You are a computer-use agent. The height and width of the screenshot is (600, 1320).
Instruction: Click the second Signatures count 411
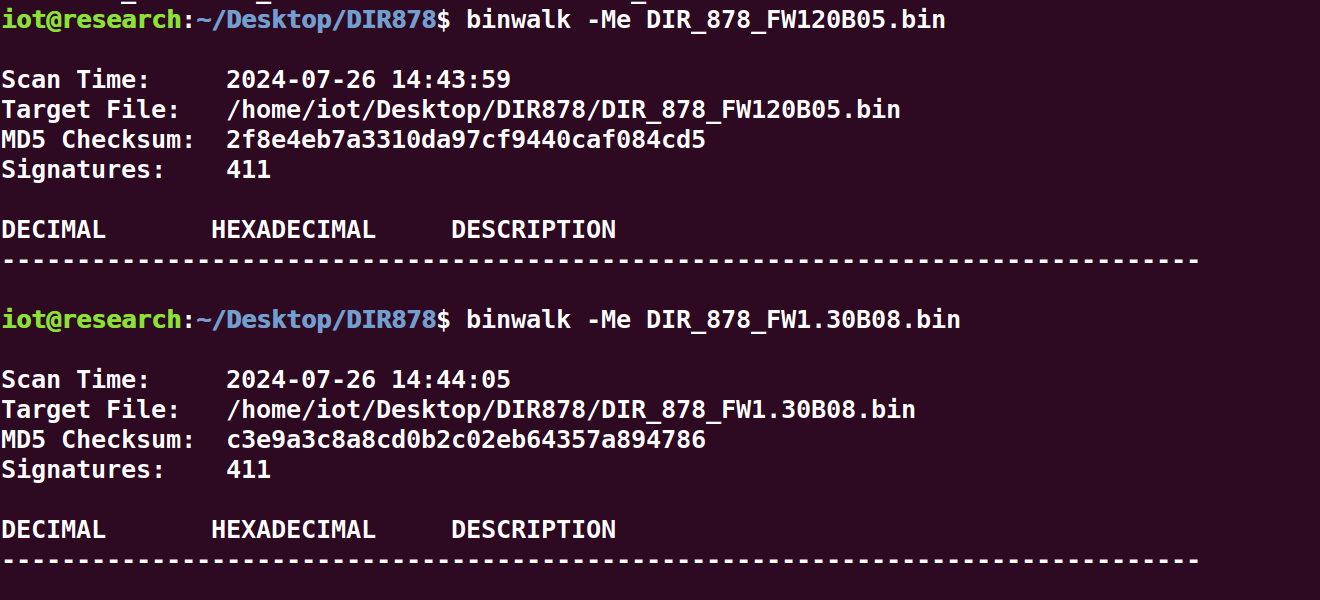click(x=249, y=469)
